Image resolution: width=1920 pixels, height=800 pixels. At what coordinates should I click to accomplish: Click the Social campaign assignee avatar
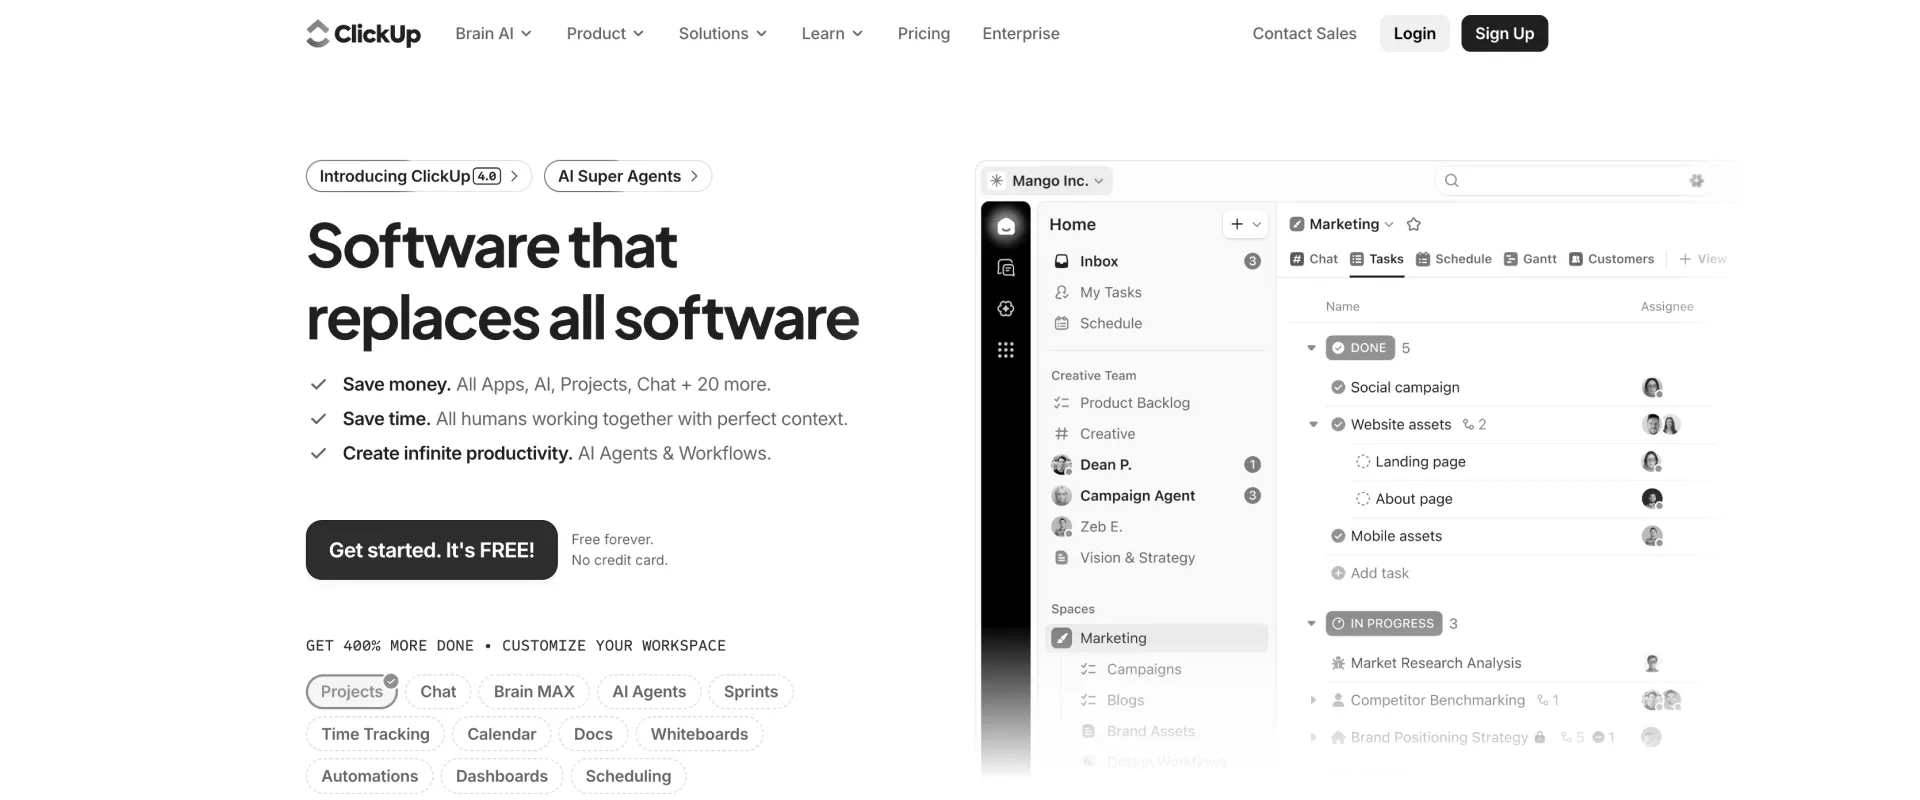pos(1652,387)
